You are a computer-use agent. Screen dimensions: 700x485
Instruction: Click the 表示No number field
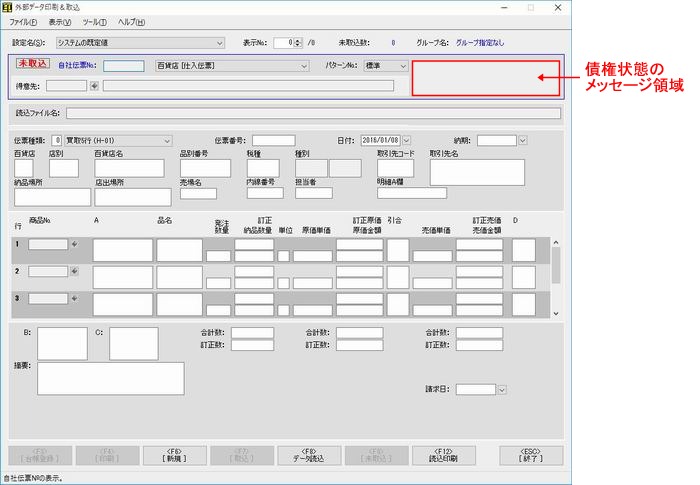[x=284, y=43]
